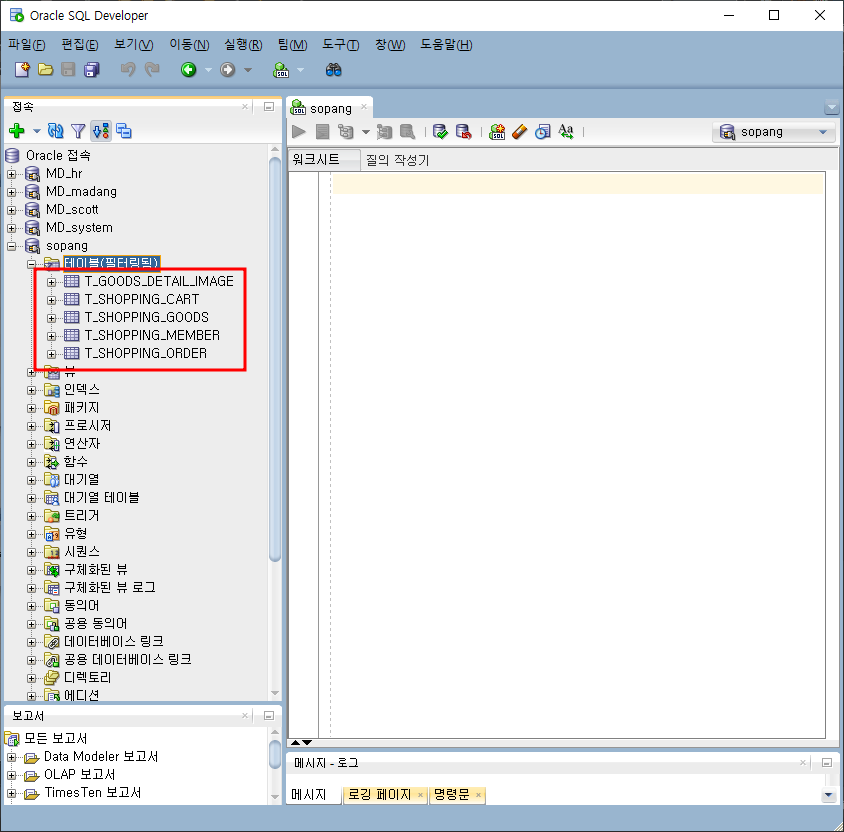This screenshot has width=844, height=832.
Task: Expand the MD_scott connection node
Action: click(x=11, y=210)
